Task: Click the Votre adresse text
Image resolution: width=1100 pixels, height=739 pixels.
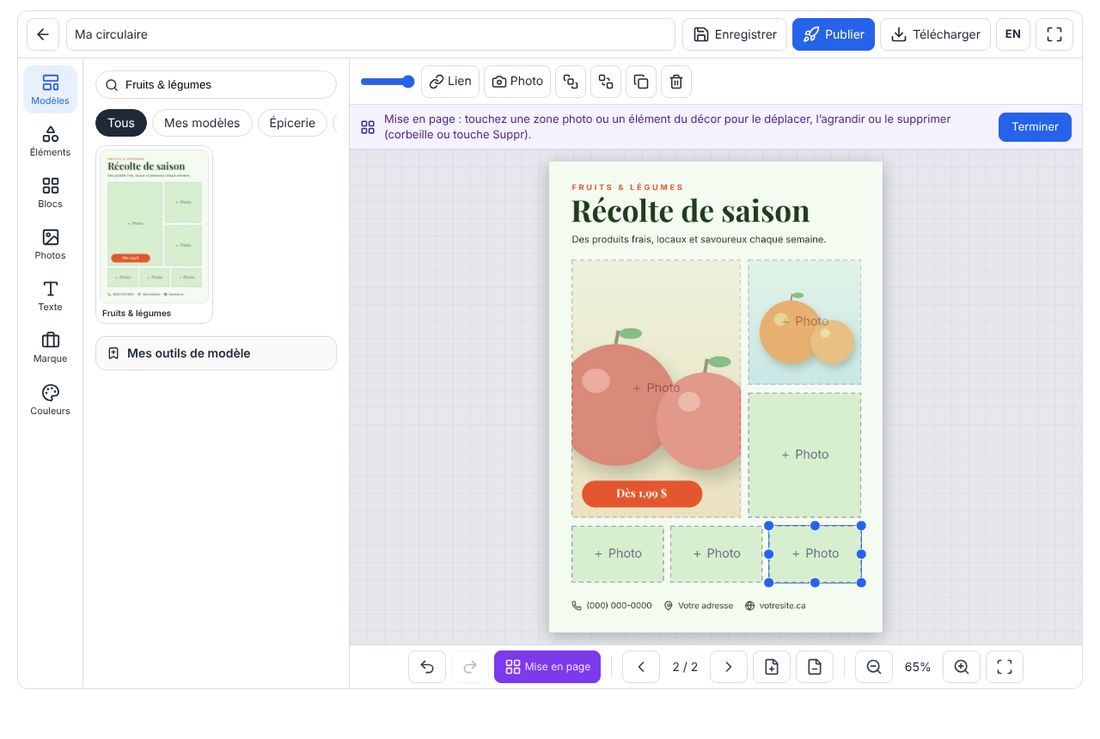Action: click(705, 606)
